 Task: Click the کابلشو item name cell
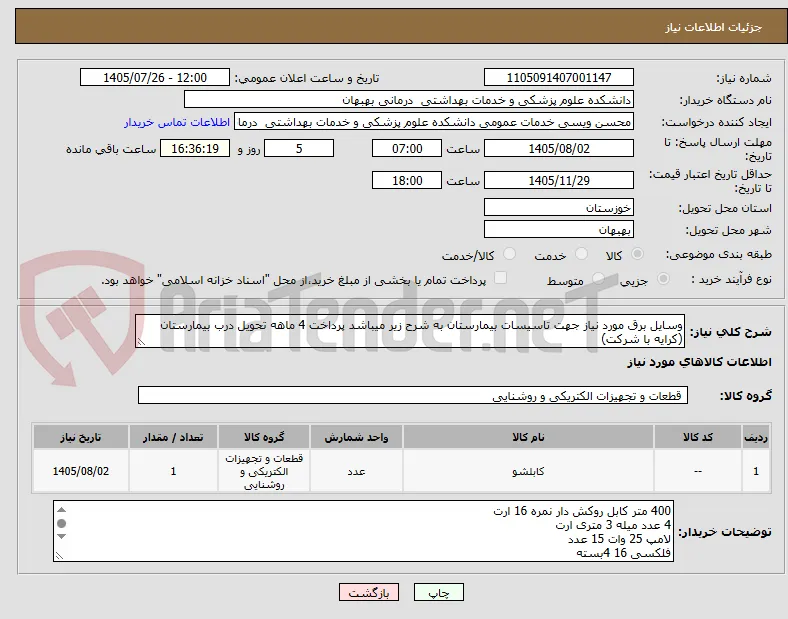tap(528, 471)
